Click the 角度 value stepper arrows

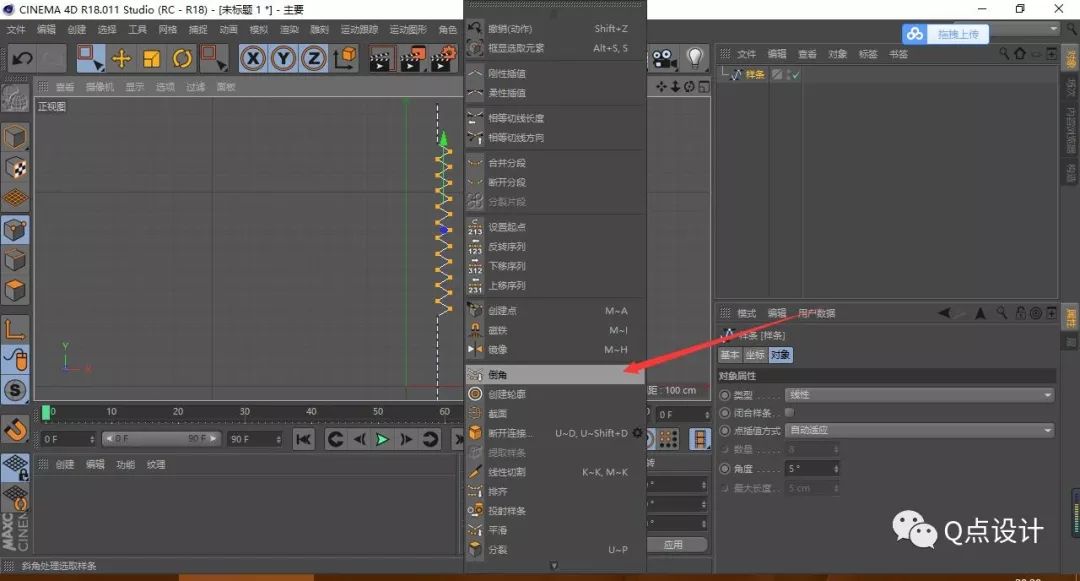click(836, 468)
